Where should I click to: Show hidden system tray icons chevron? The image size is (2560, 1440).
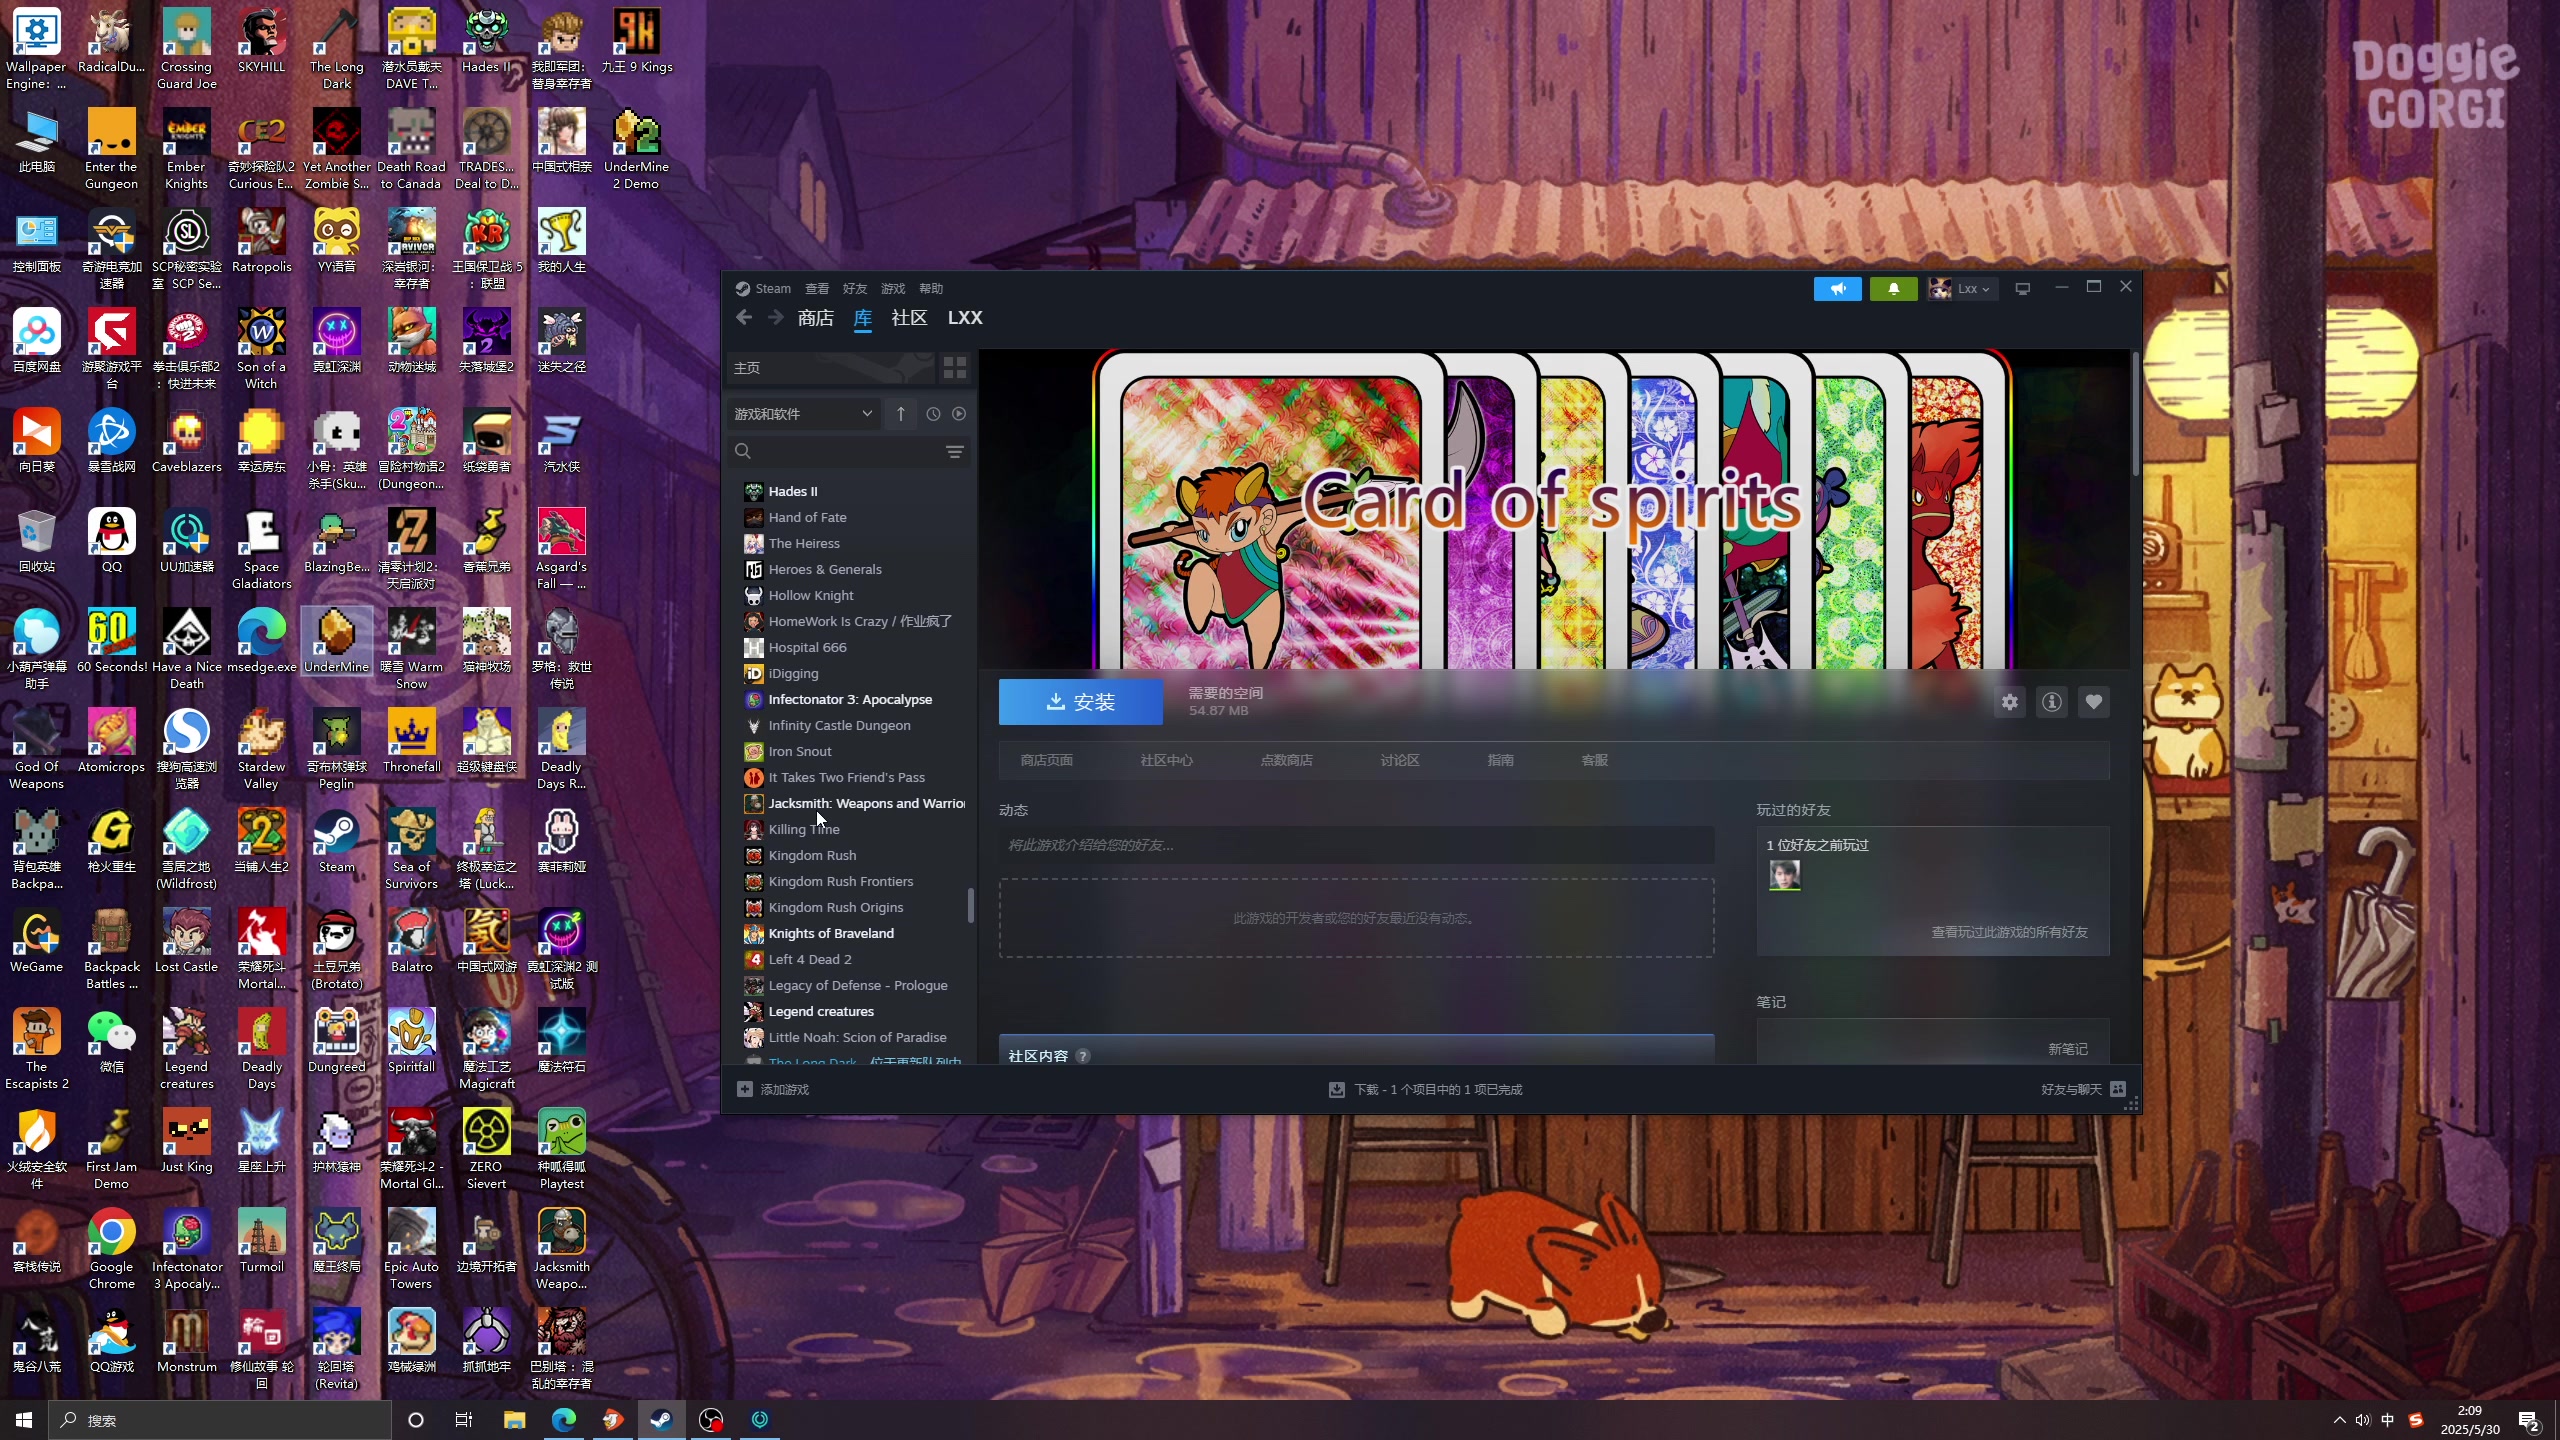click(2339, 1420)
